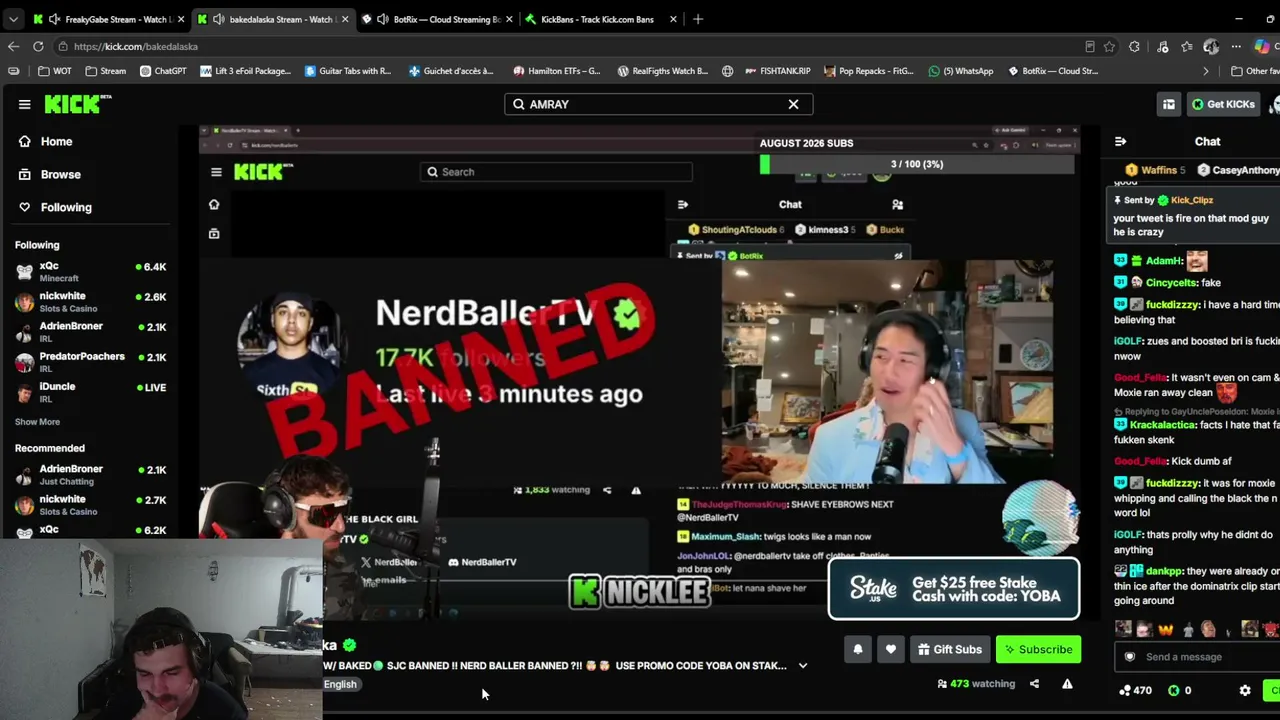The image size is (1280, 720).
Task: Click the chat message input field
Action: click(x=1198, y=657)
